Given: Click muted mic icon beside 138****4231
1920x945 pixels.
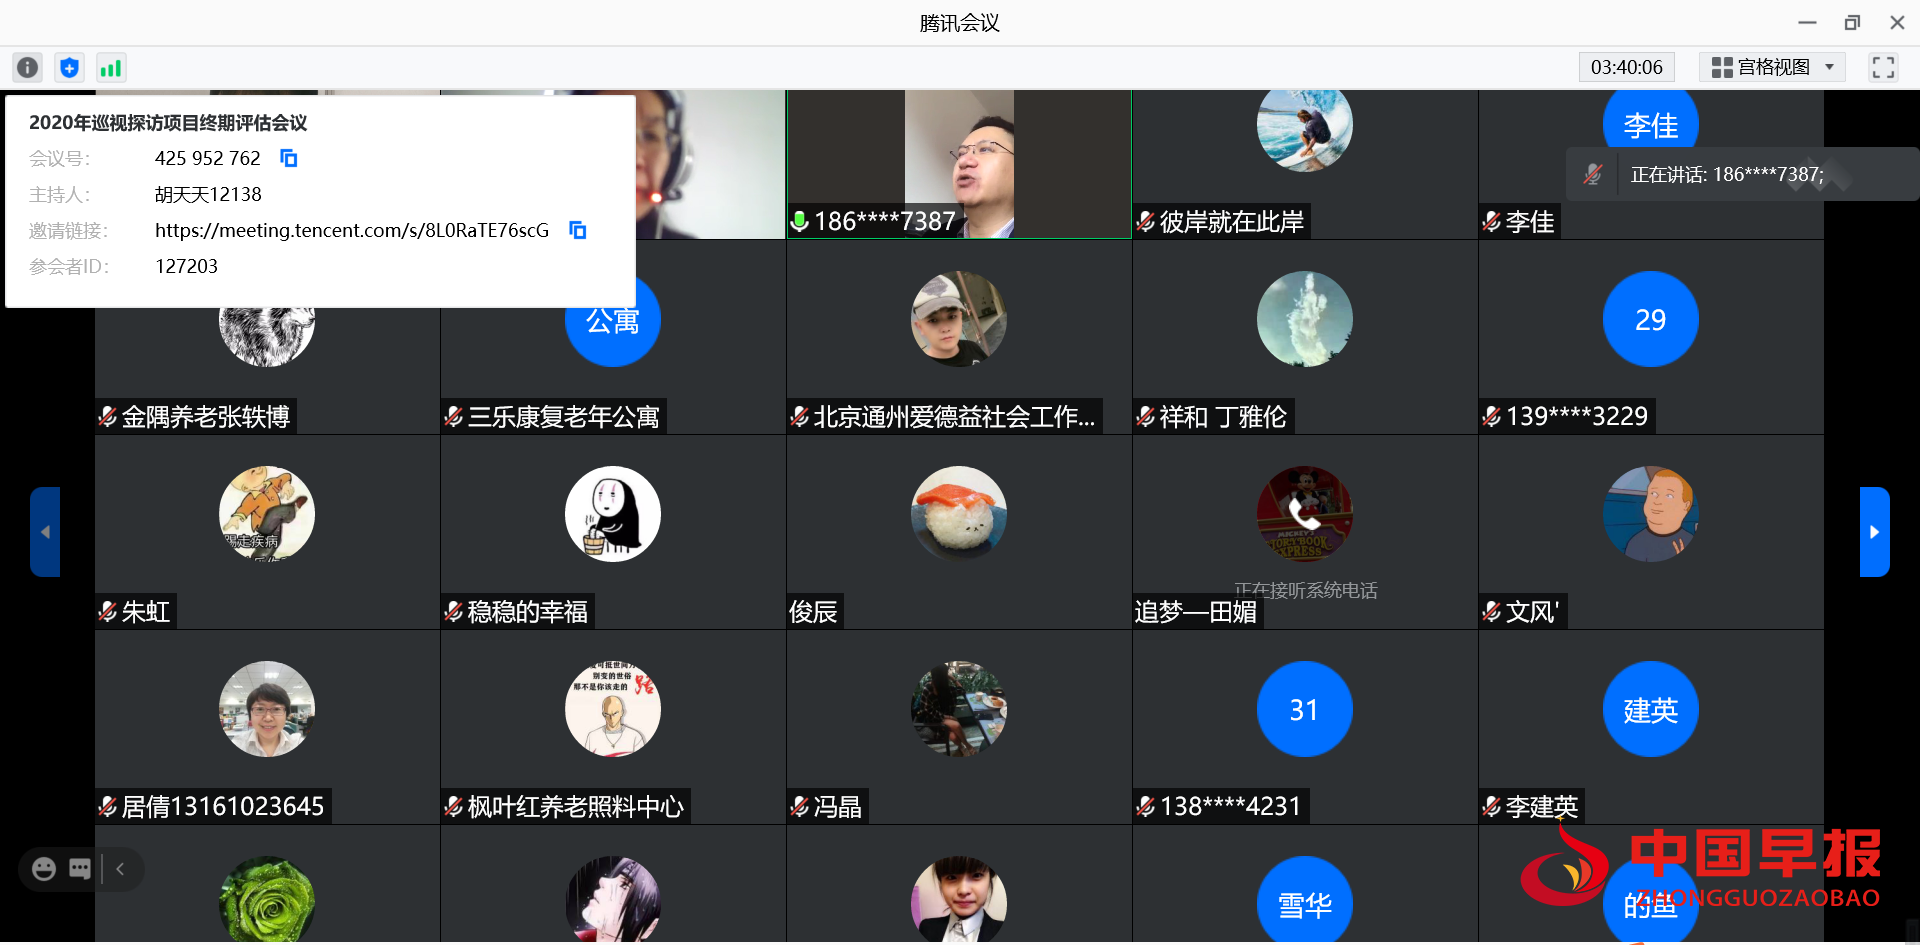Looking at the screenshot, I should 1146,807.
